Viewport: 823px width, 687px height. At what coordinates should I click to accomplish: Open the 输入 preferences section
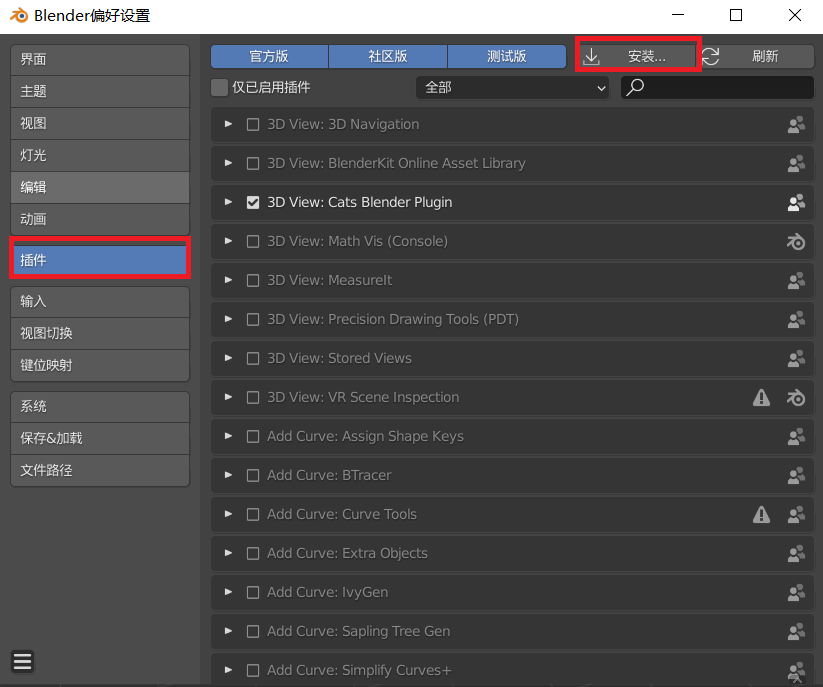100,301
